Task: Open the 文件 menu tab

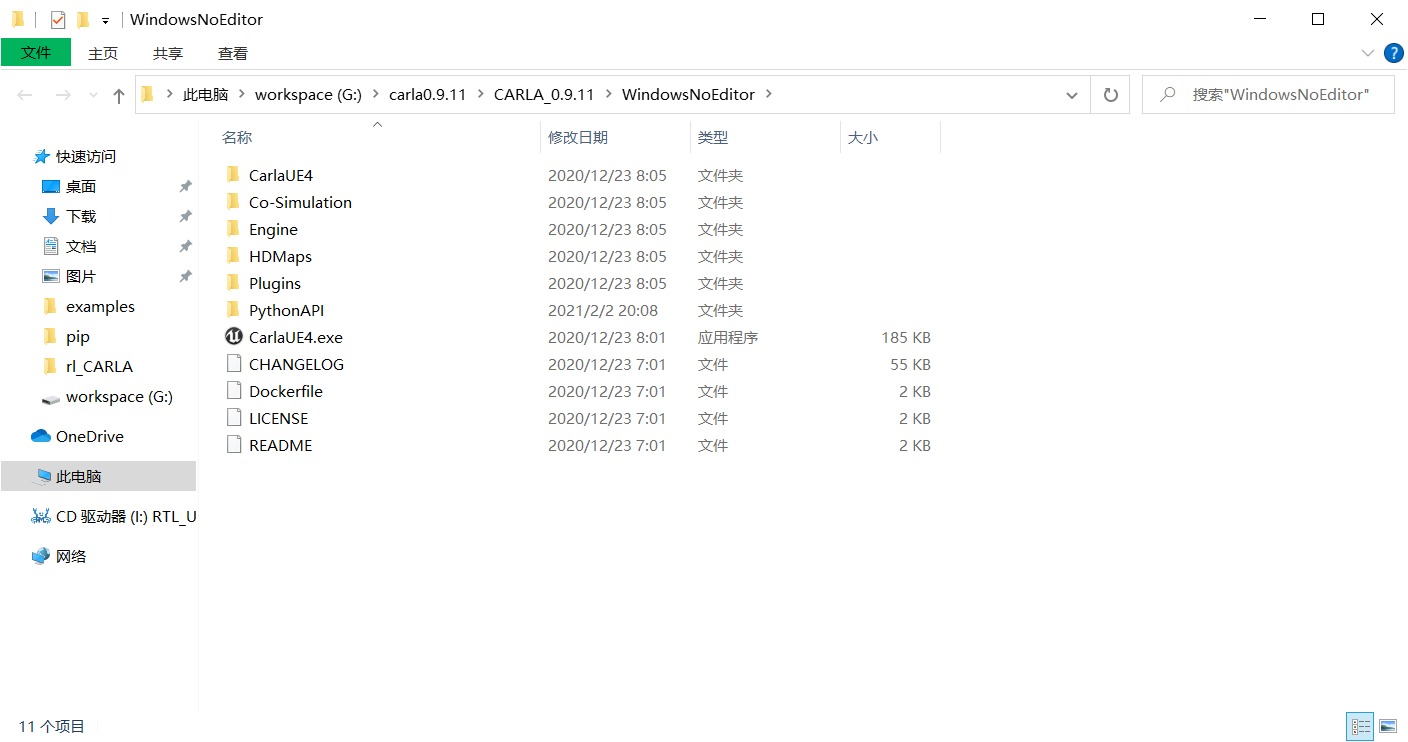Action: (36, 53)
